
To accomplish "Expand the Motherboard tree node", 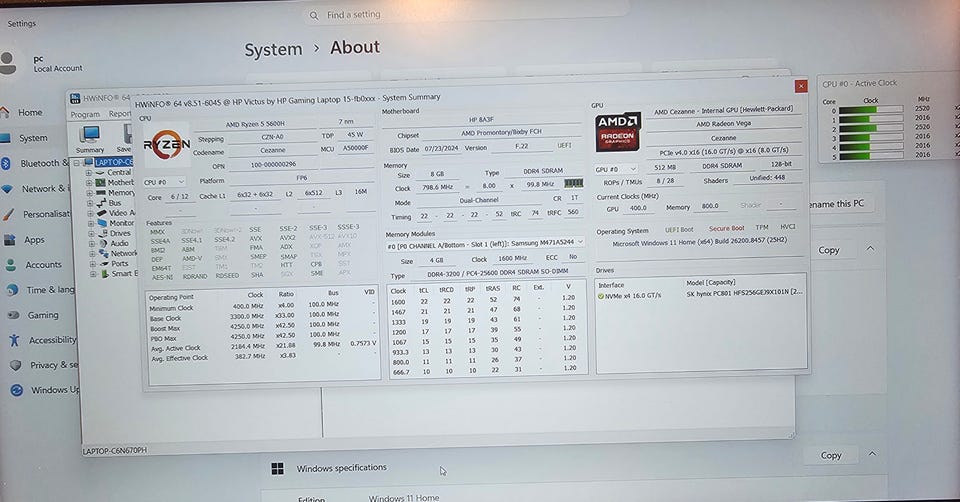I will pyautogui.click(x=89, y=182).
